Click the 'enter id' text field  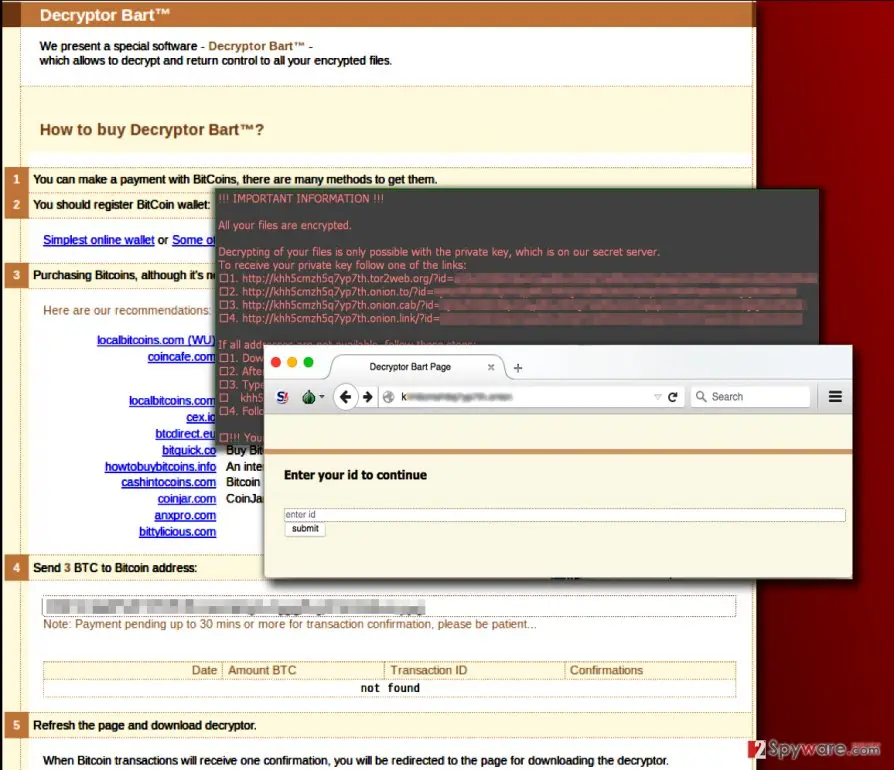[x=564, y=515]
